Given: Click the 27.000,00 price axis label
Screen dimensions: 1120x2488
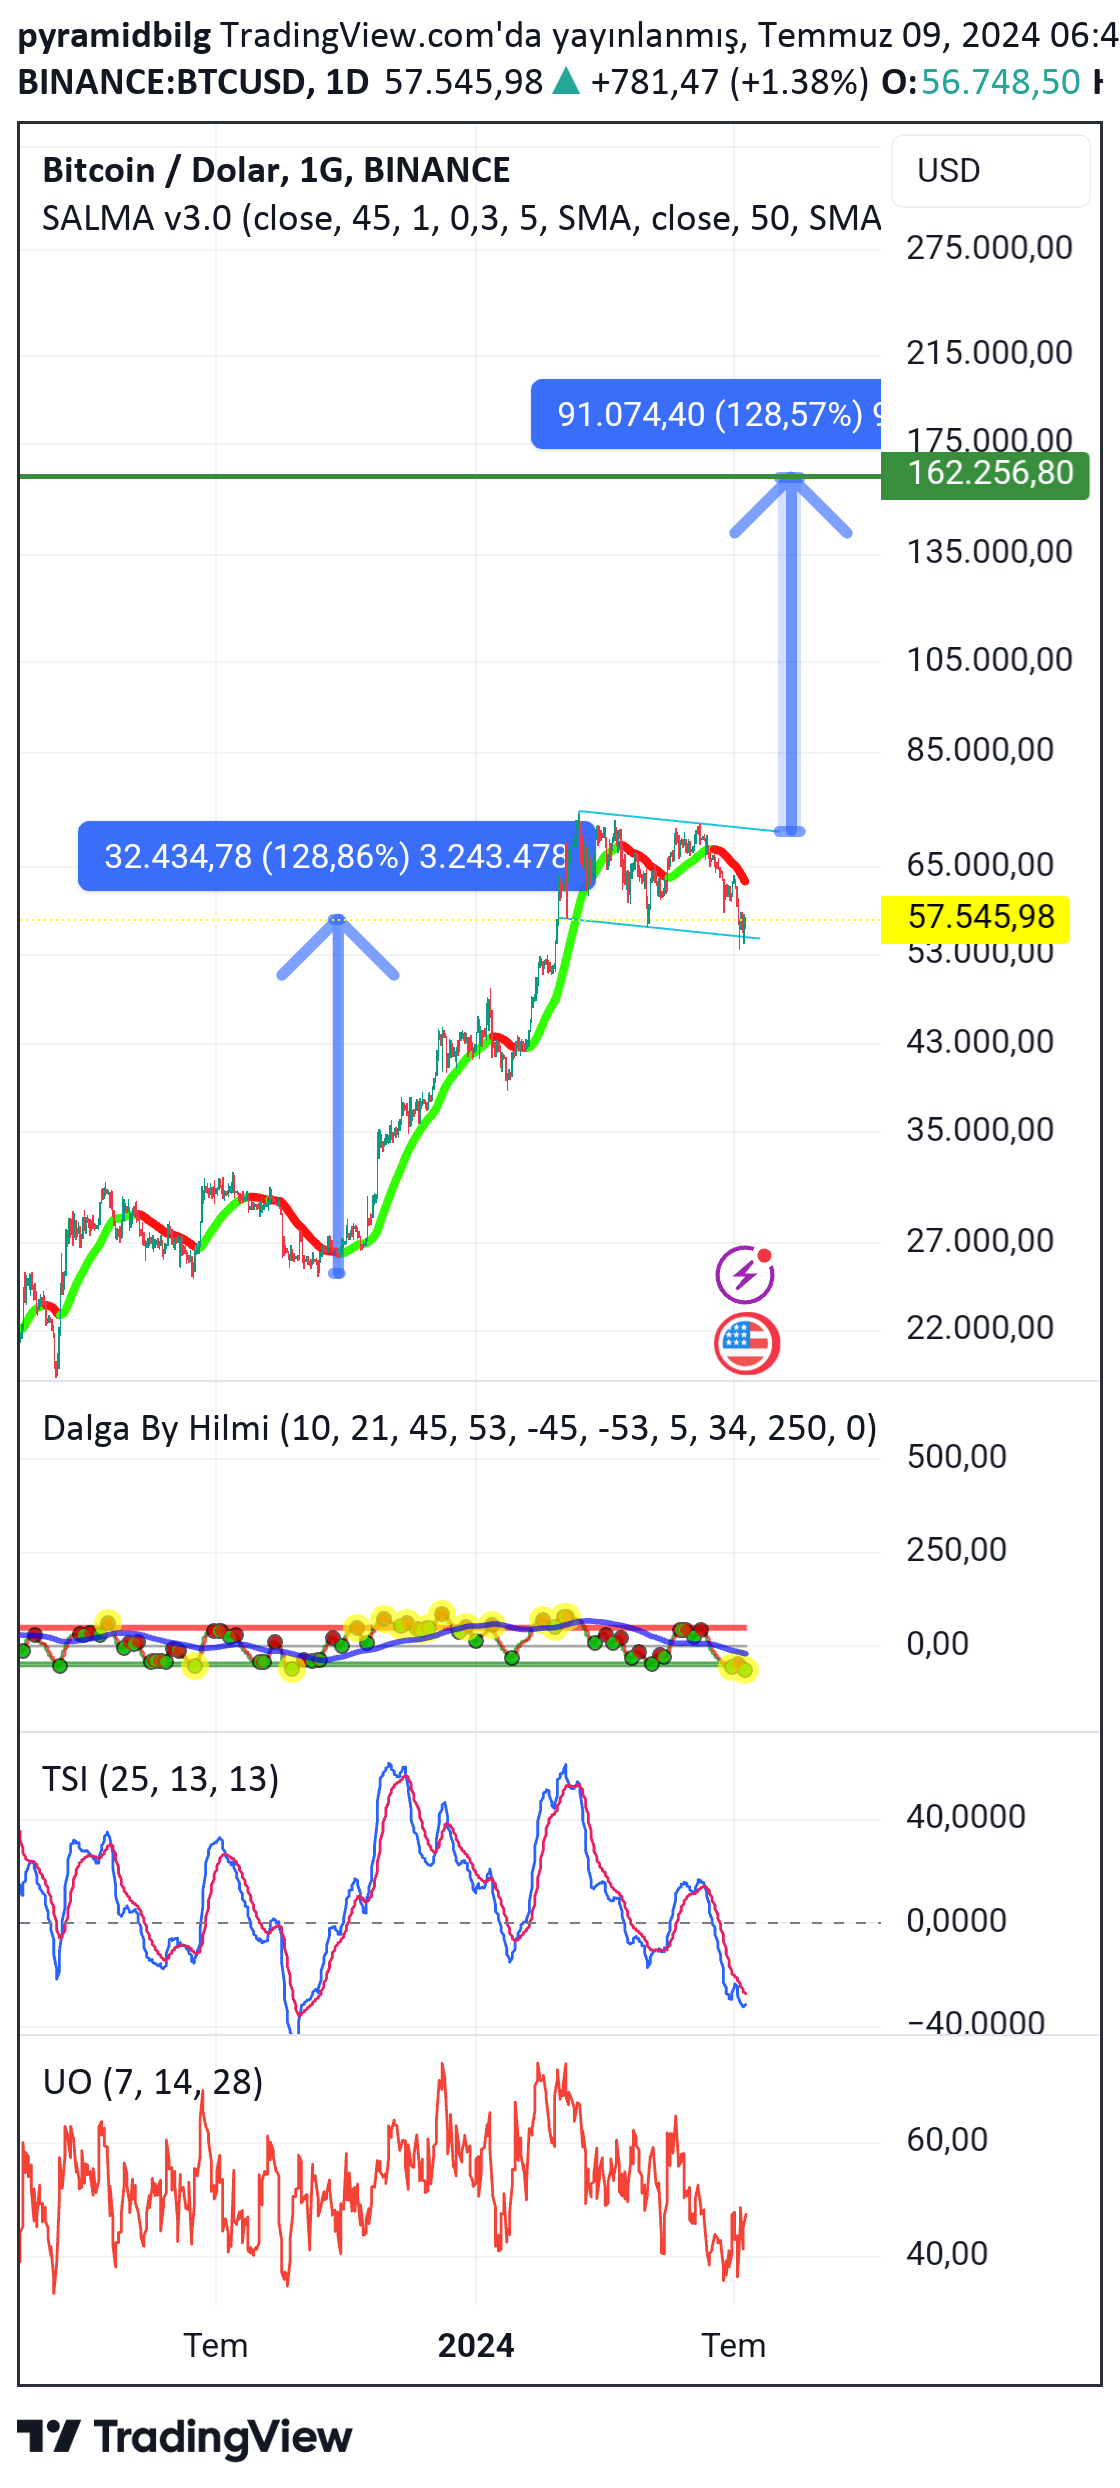Looking at the screenshot, I should 980,1241.
